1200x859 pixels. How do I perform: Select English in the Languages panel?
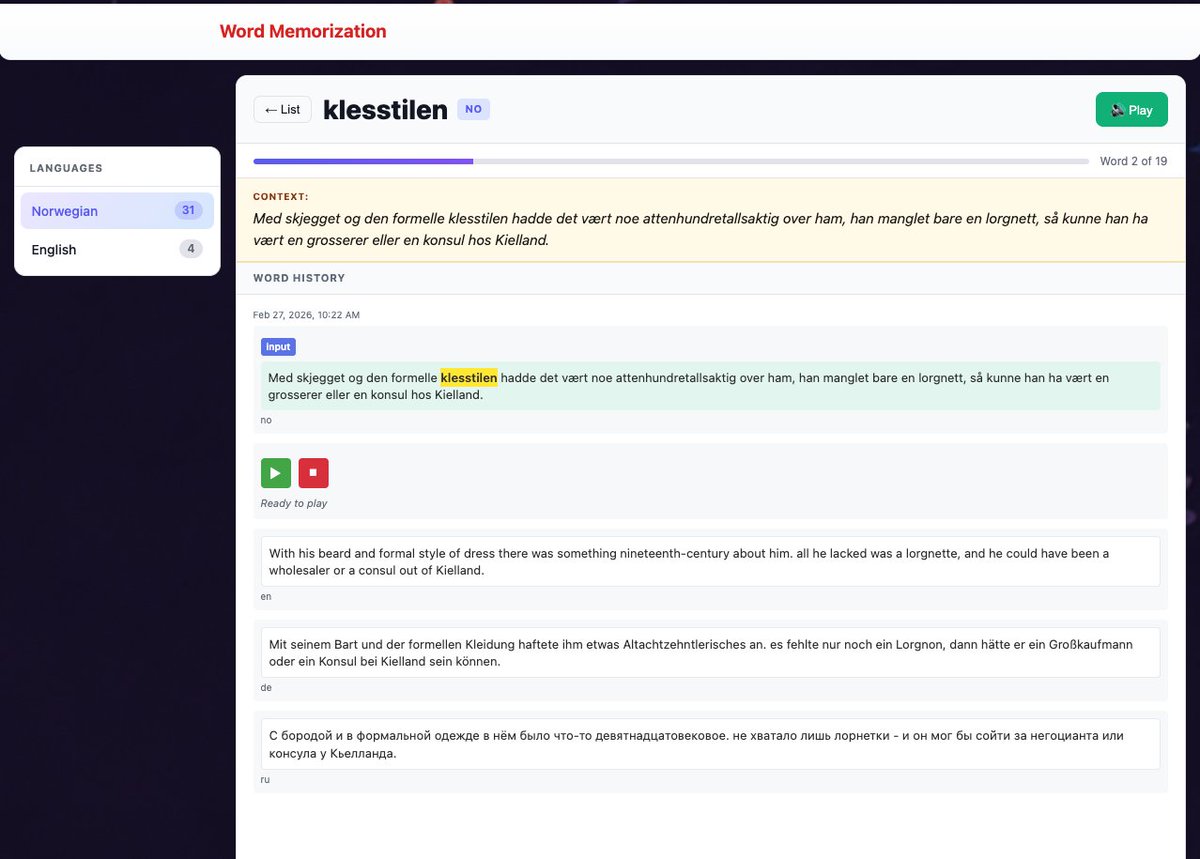tap(117, 250)
